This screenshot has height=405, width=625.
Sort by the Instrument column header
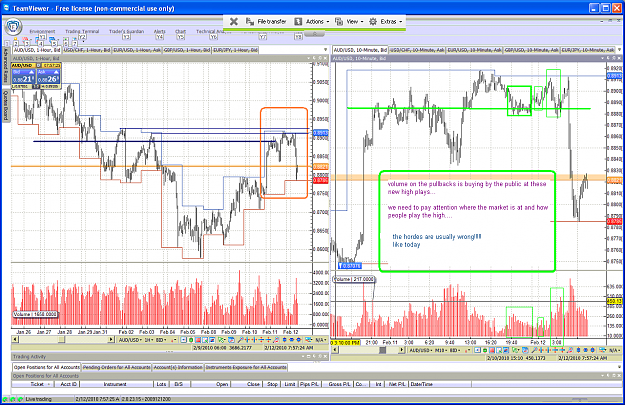[x=115, y=384]
